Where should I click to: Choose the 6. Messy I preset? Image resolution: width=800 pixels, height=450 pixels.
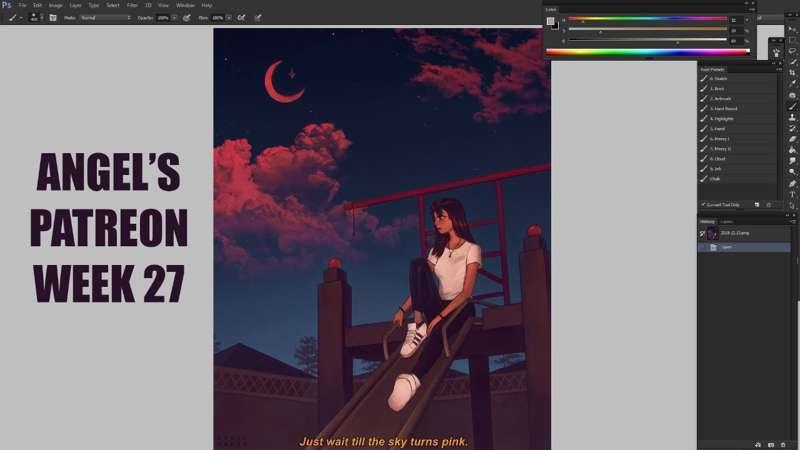[x=738, y=139]
